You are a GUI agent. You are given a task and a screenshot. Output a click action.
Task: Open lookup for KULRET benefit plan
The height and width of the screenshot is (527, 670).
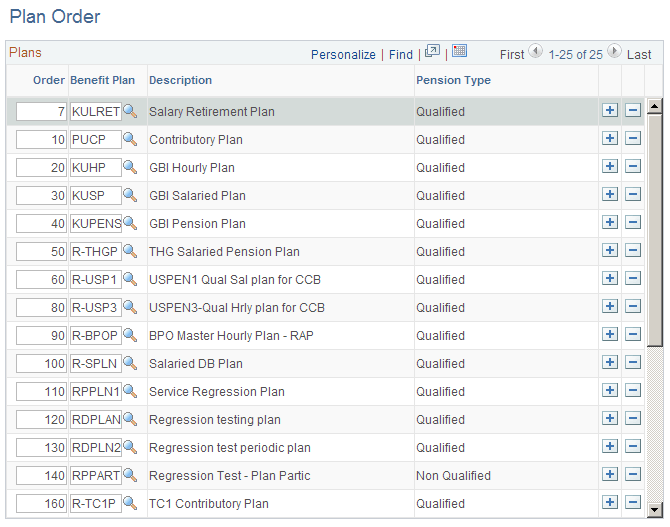130,112
